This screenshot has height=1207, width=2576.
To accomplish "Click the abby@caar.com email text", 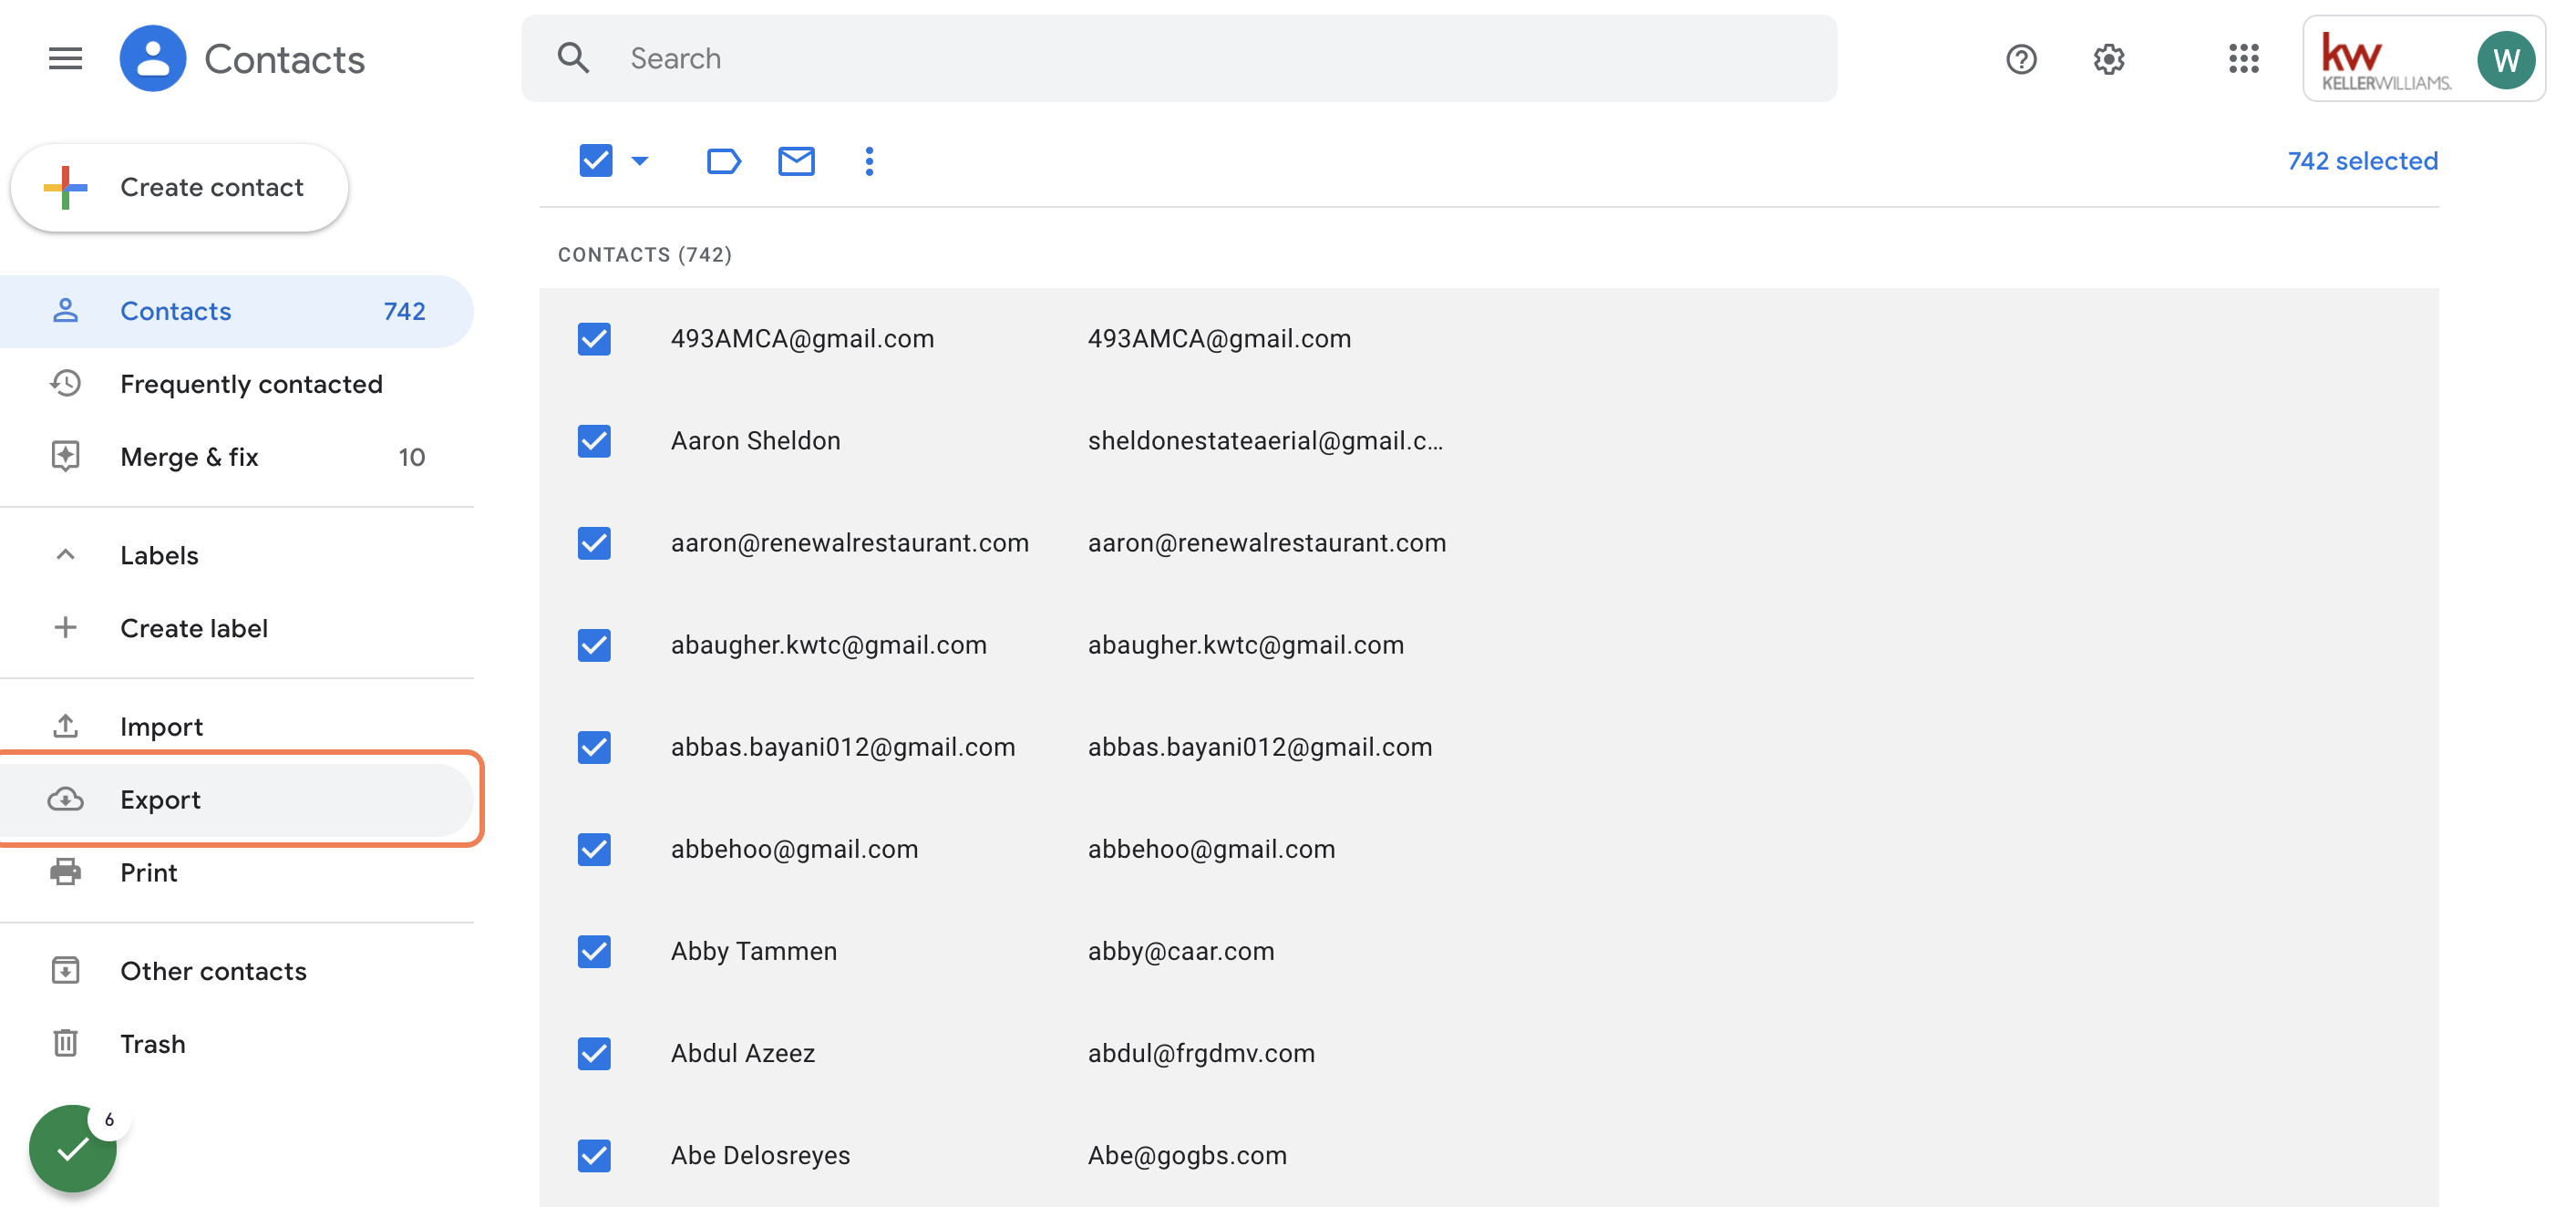I will tap(1180, 951).
